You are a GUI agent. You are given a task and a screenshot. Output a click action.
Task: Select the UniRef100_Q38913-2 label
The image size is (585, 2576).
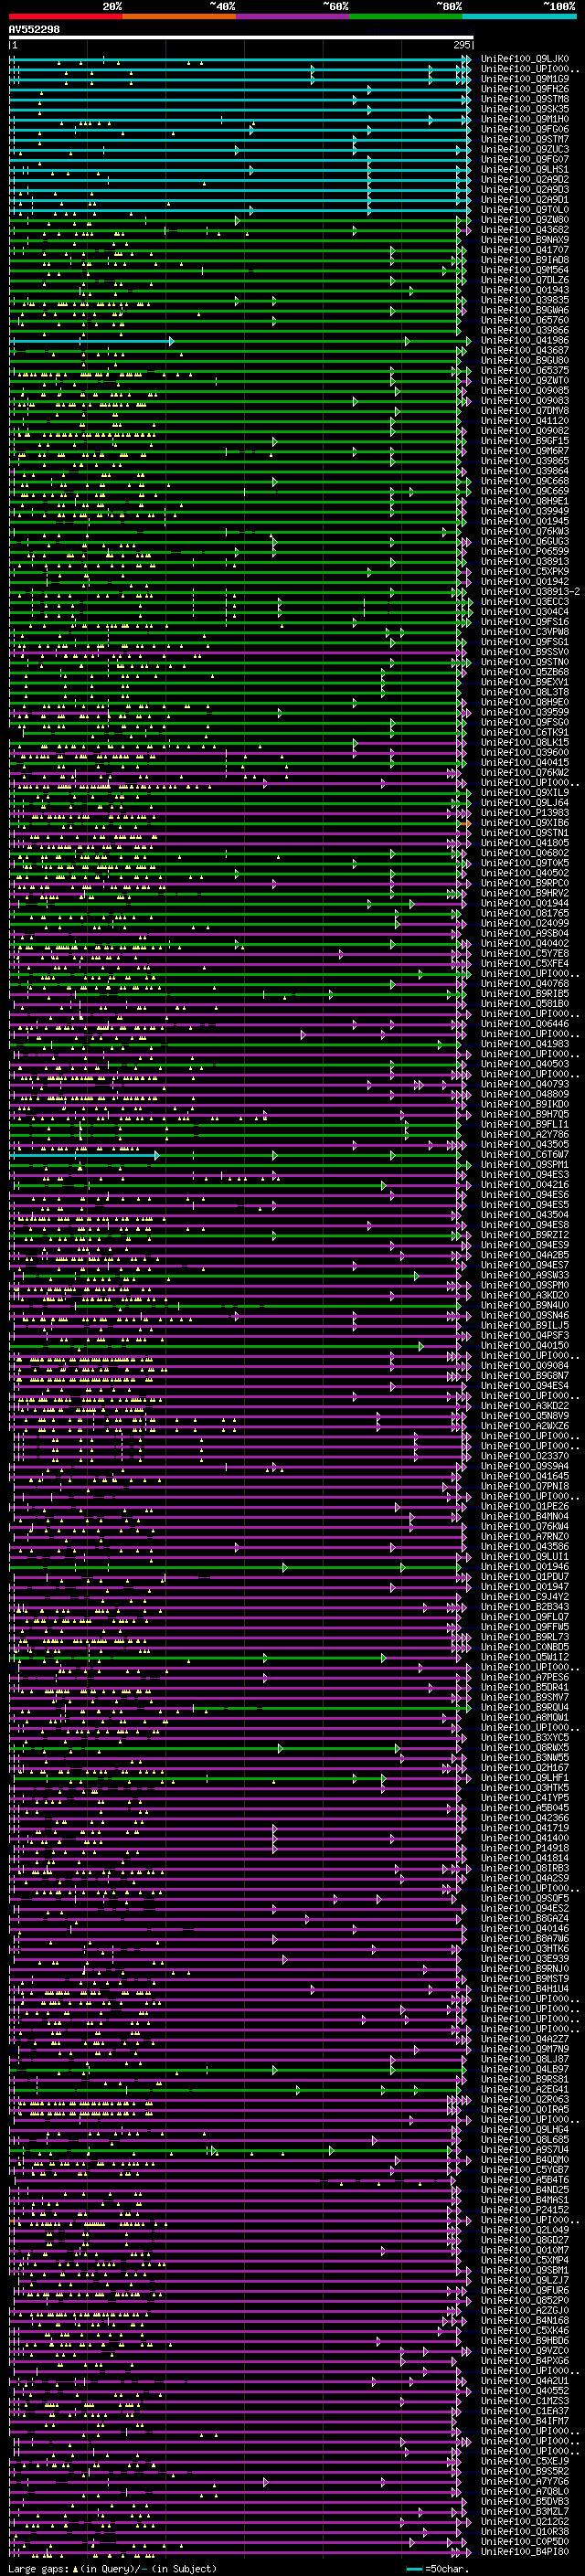(530, 592)
